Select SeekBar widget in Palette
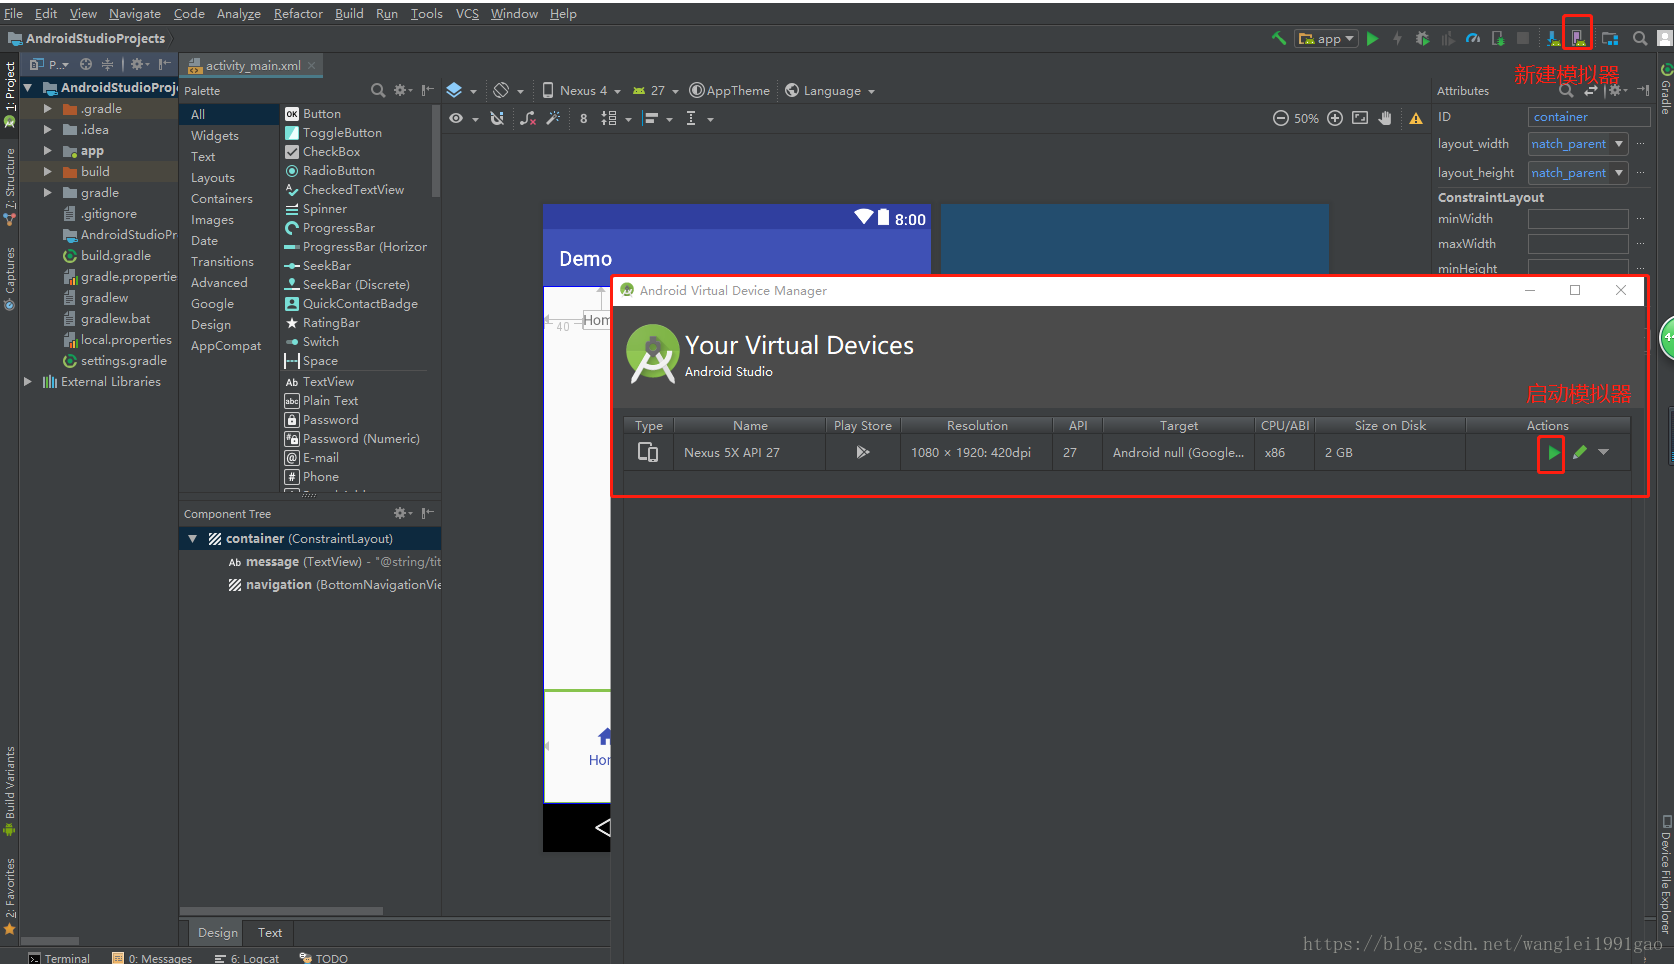1674x964 pixels. [327, 266]
